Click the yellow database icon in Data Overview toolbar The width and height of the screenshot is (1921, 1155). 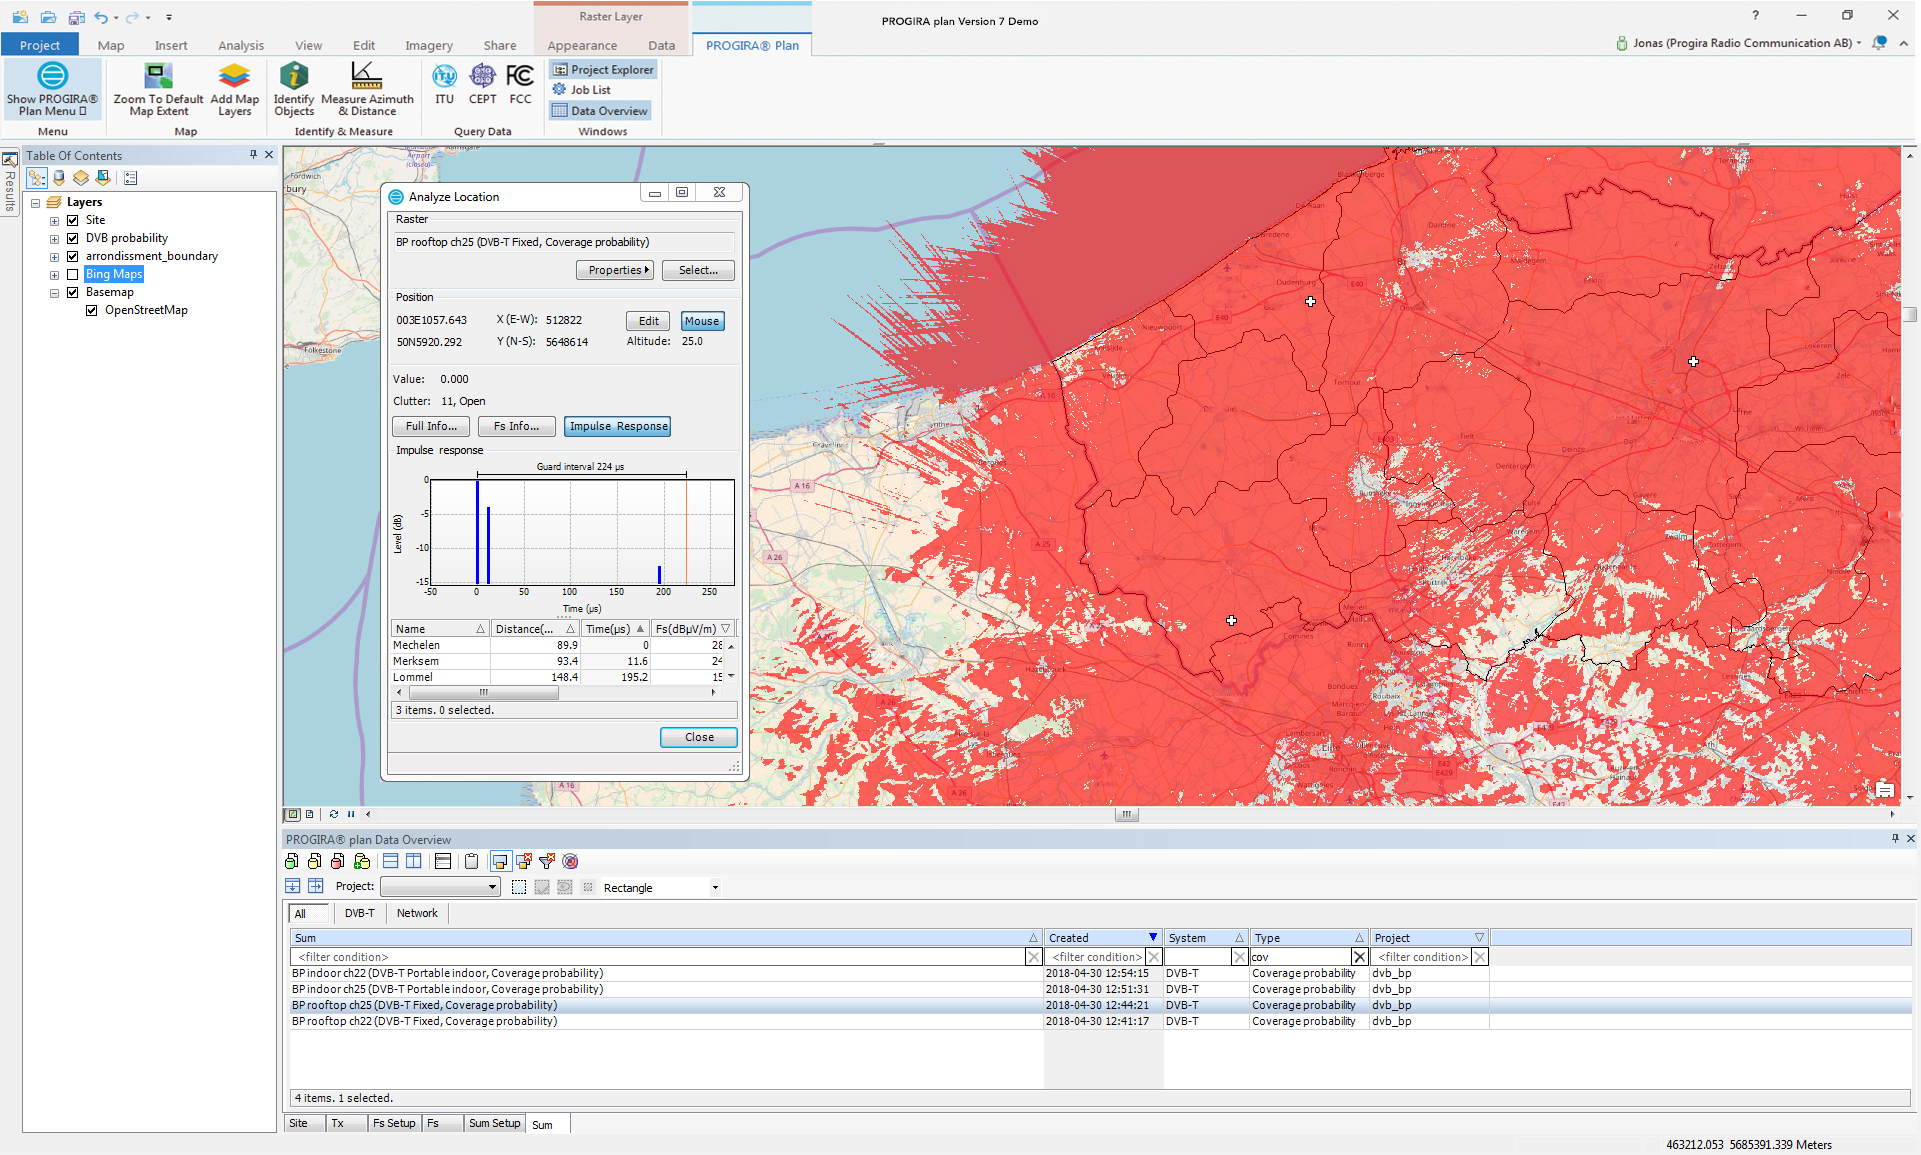click(315, 861)
